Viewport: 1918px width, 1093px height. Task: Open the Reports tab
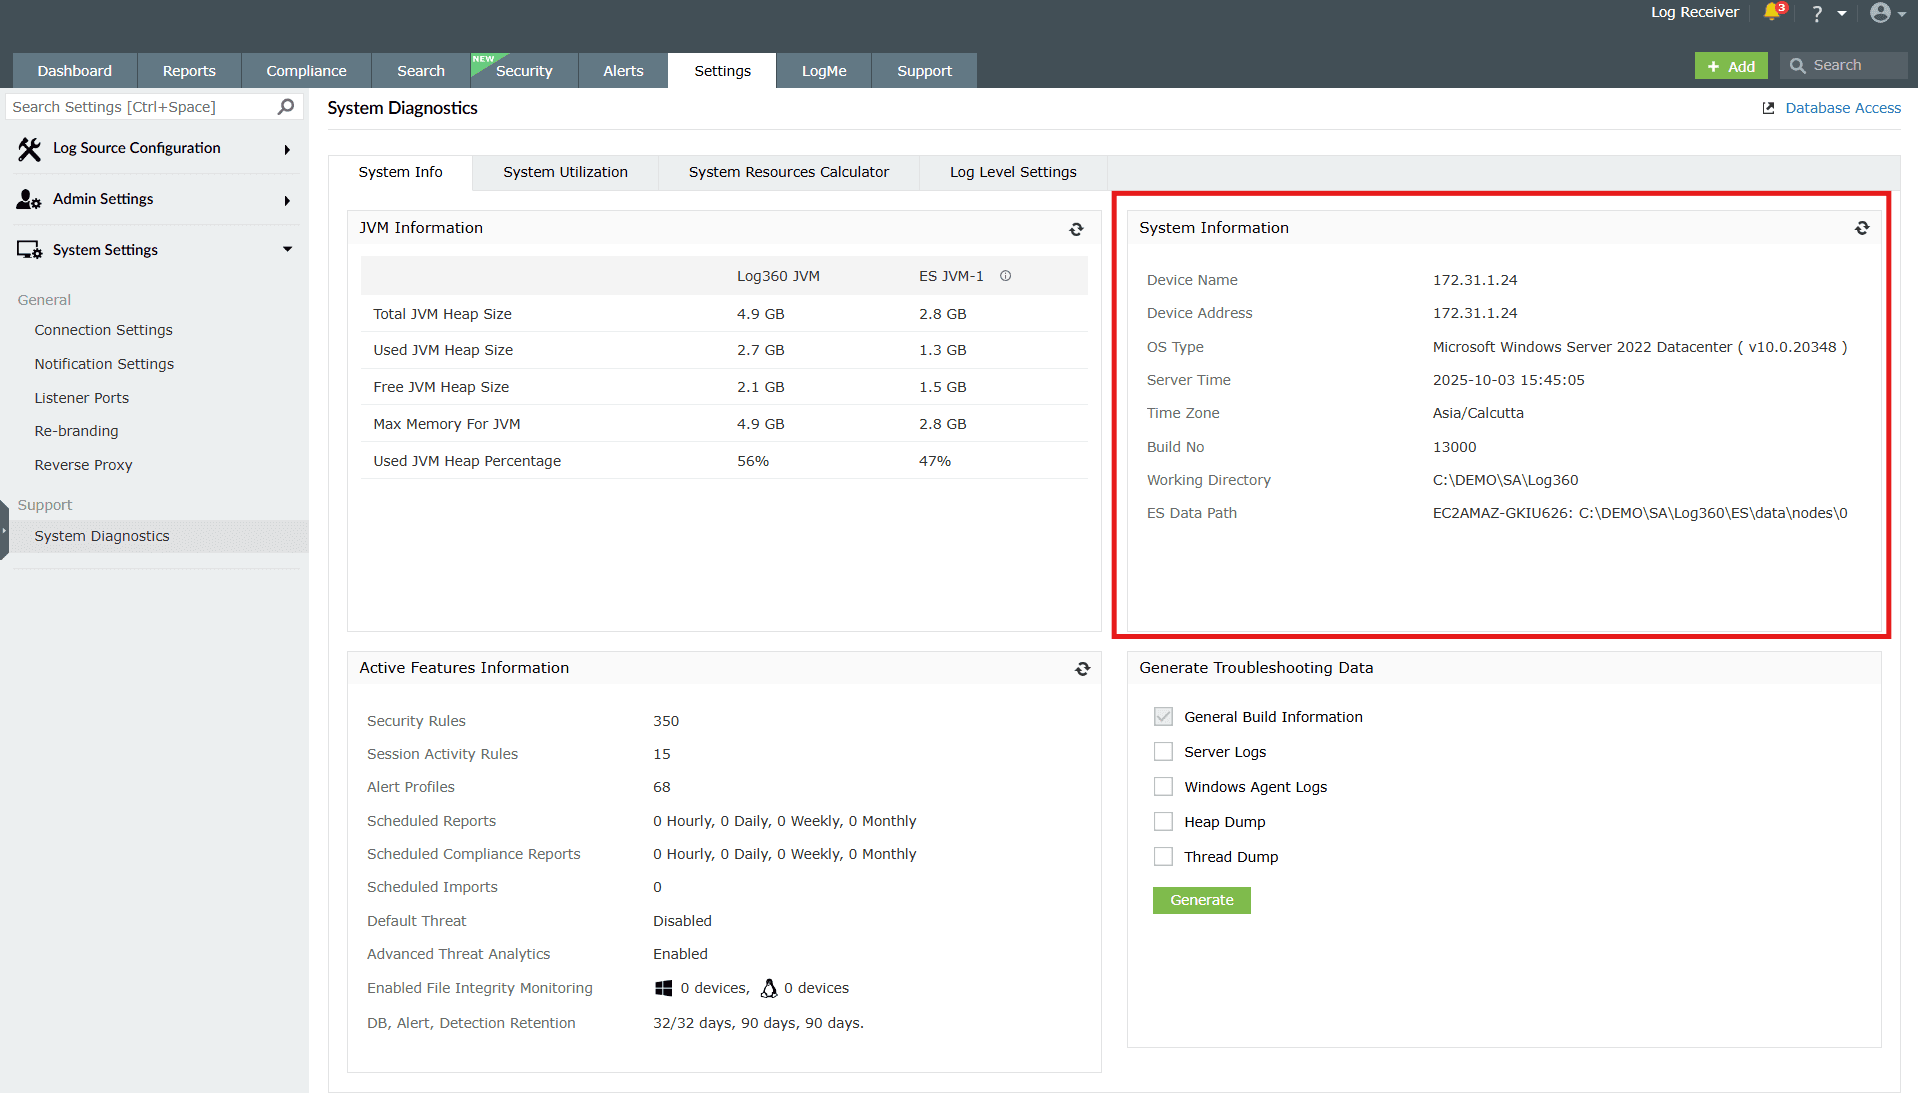(x=189, y=71)
